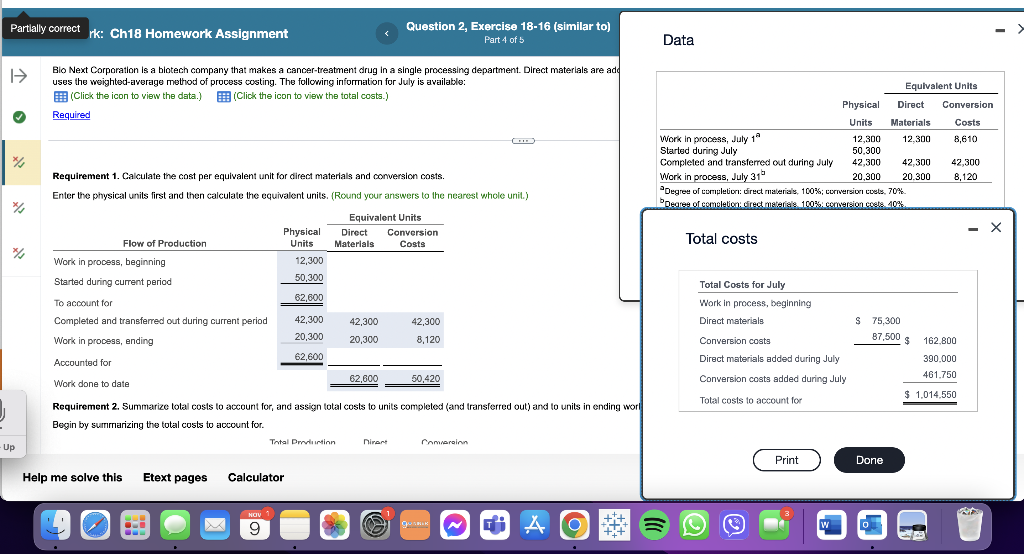Open System Preferences from the Dock
The image size is (1024, 554).
click(x=375, y=525)
